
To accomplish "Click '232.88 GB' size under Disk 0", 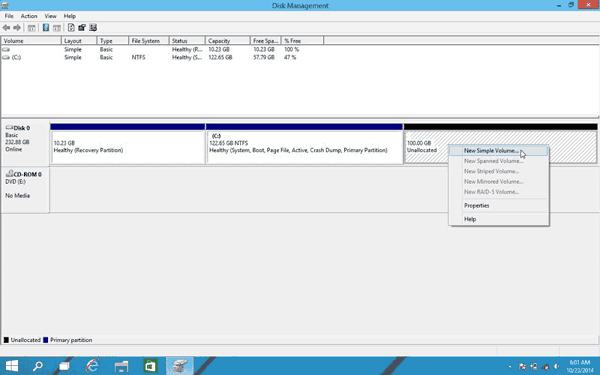I will click(17, 142).
